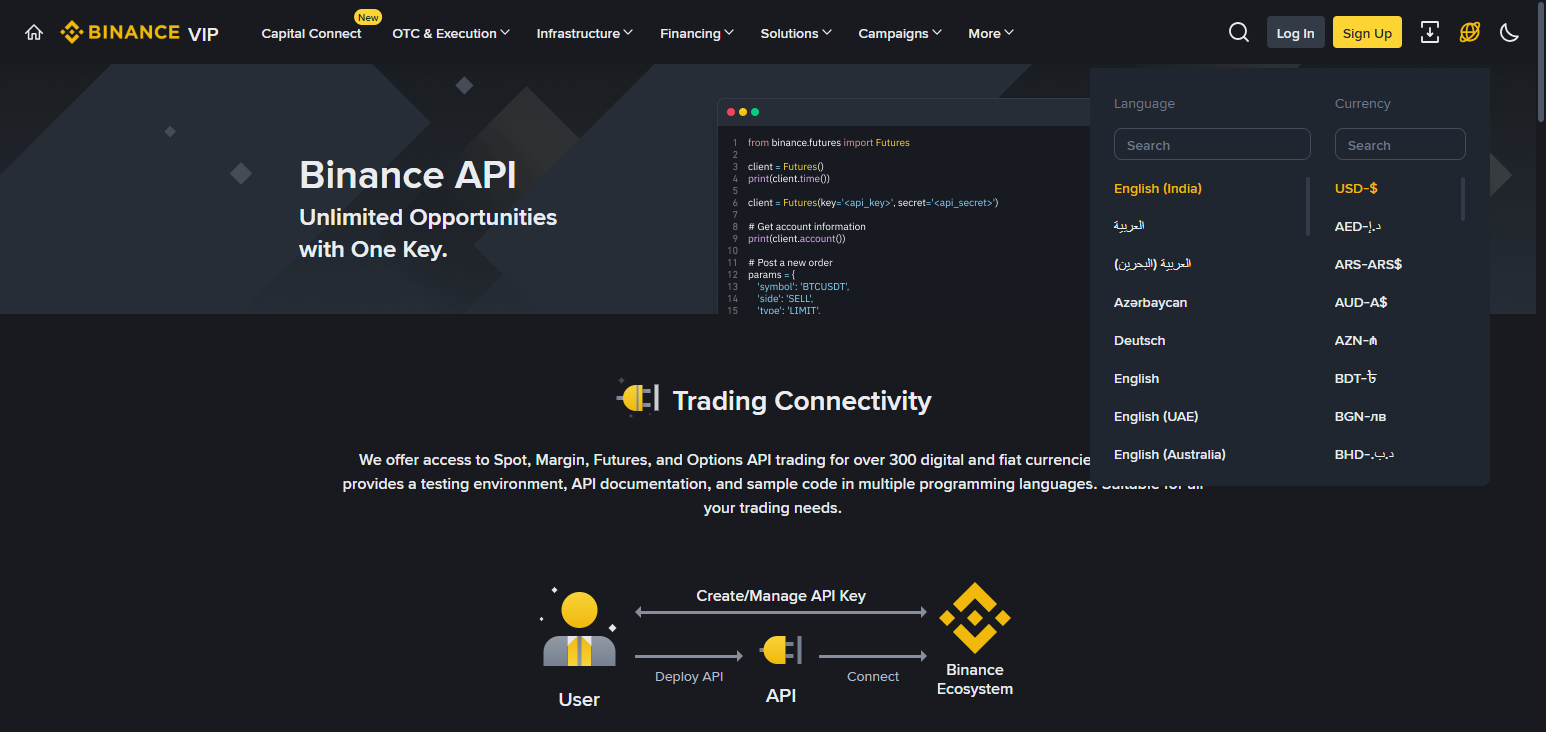Screen dimensions: 1546x732
Task: Choose USD-$ currency
Action: coord(1356,188)
